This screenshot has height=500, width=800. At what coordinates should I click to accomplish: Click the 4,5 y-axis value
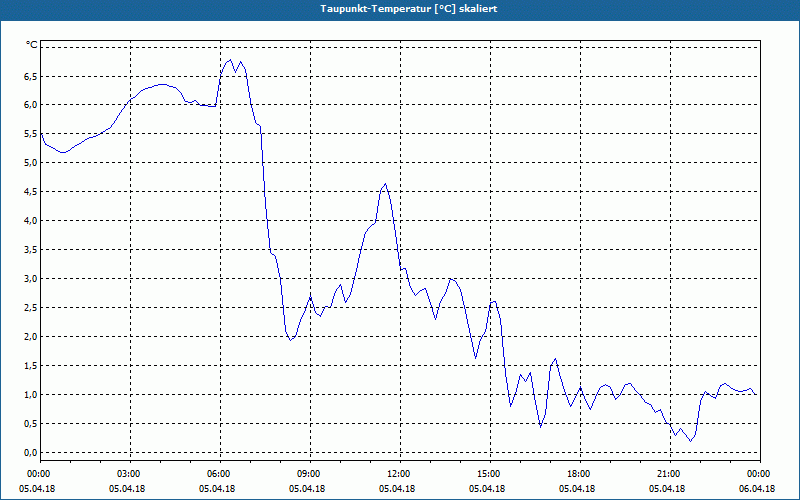coord(31,192)
